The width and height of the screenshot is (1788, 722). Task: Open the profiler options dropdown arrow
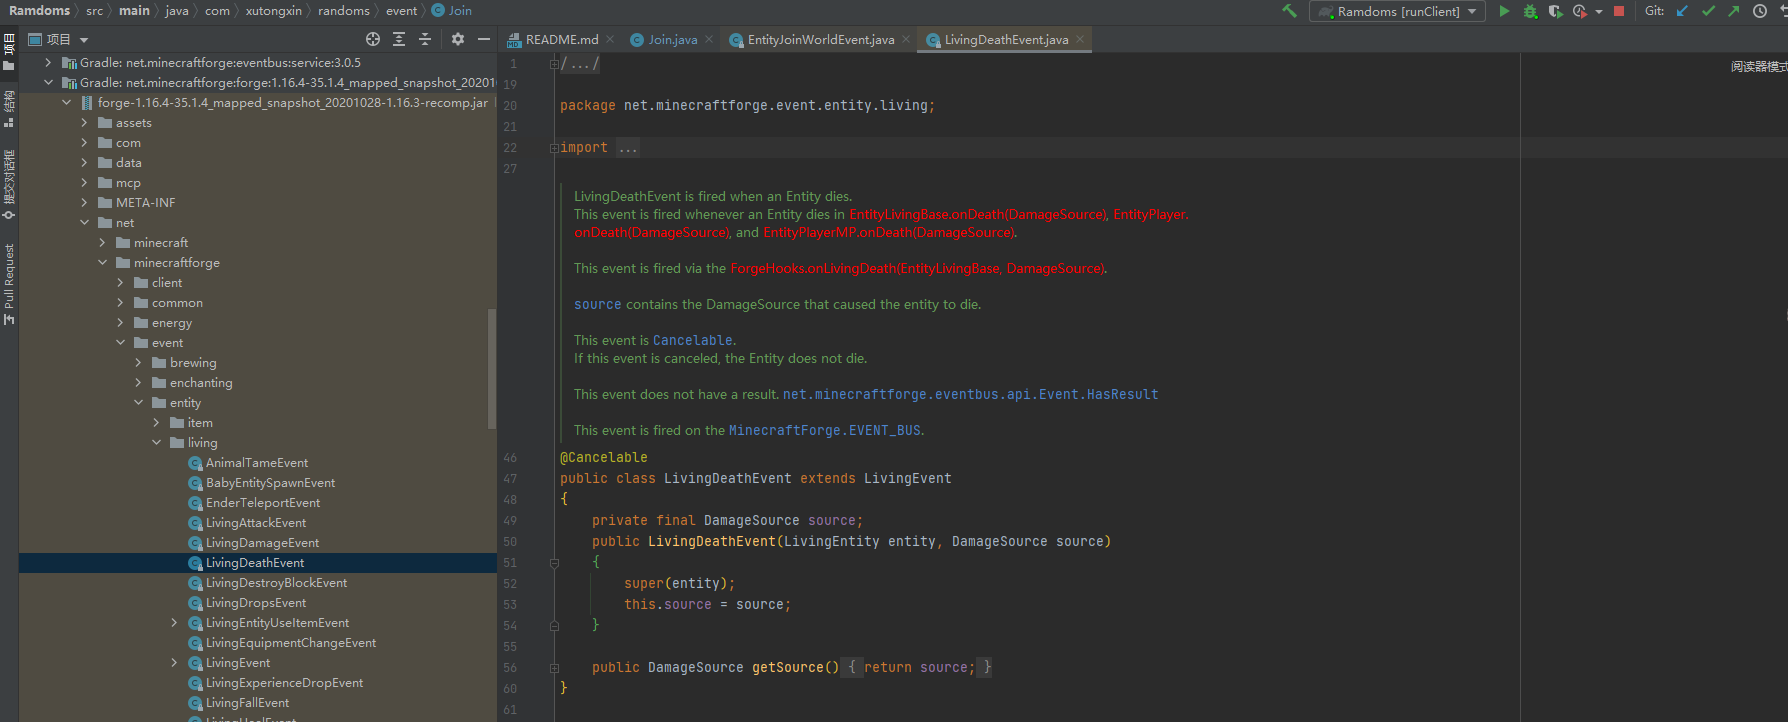(1598, 12)
